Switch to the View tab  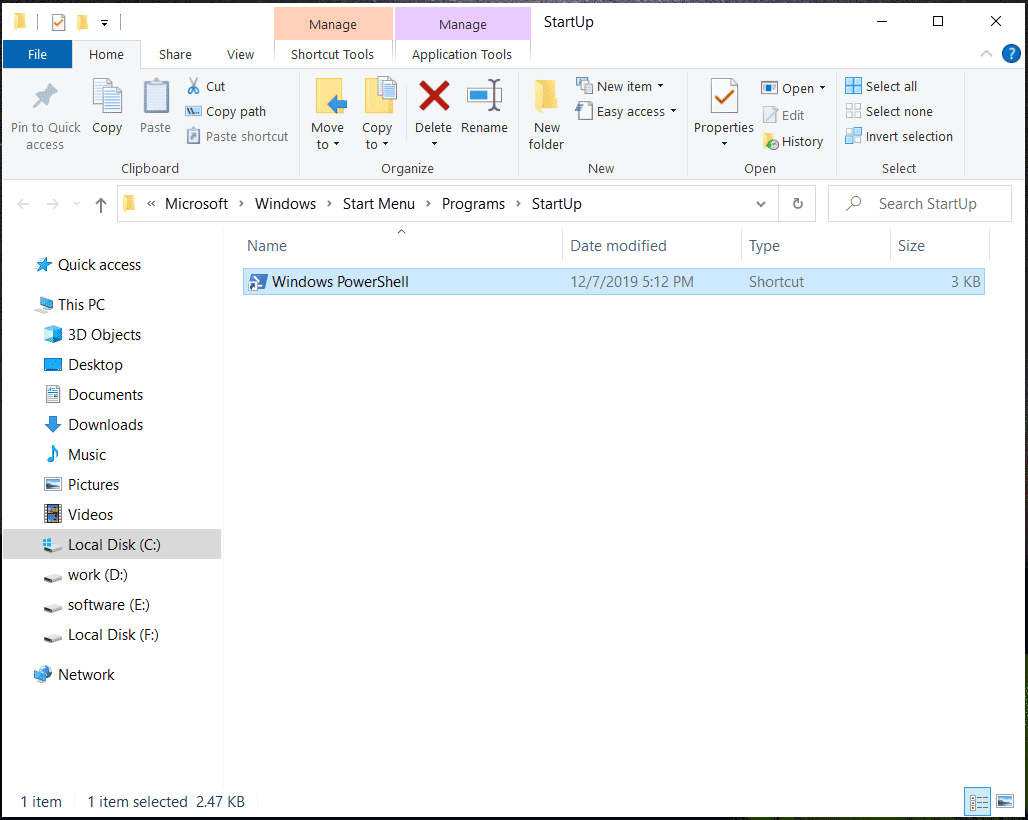click(x=241, y=54)
